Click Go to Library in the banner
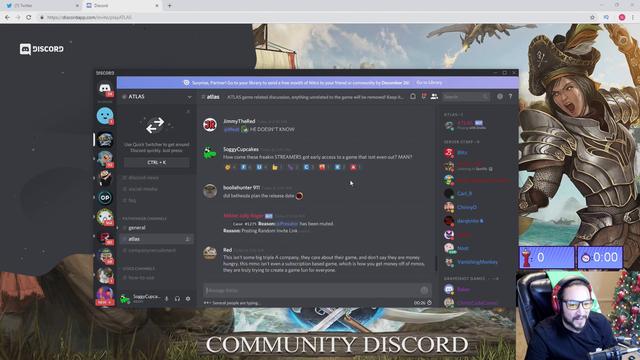Image resolution: width=640 pixels, height=360 pixels. [x=429, y=82]
